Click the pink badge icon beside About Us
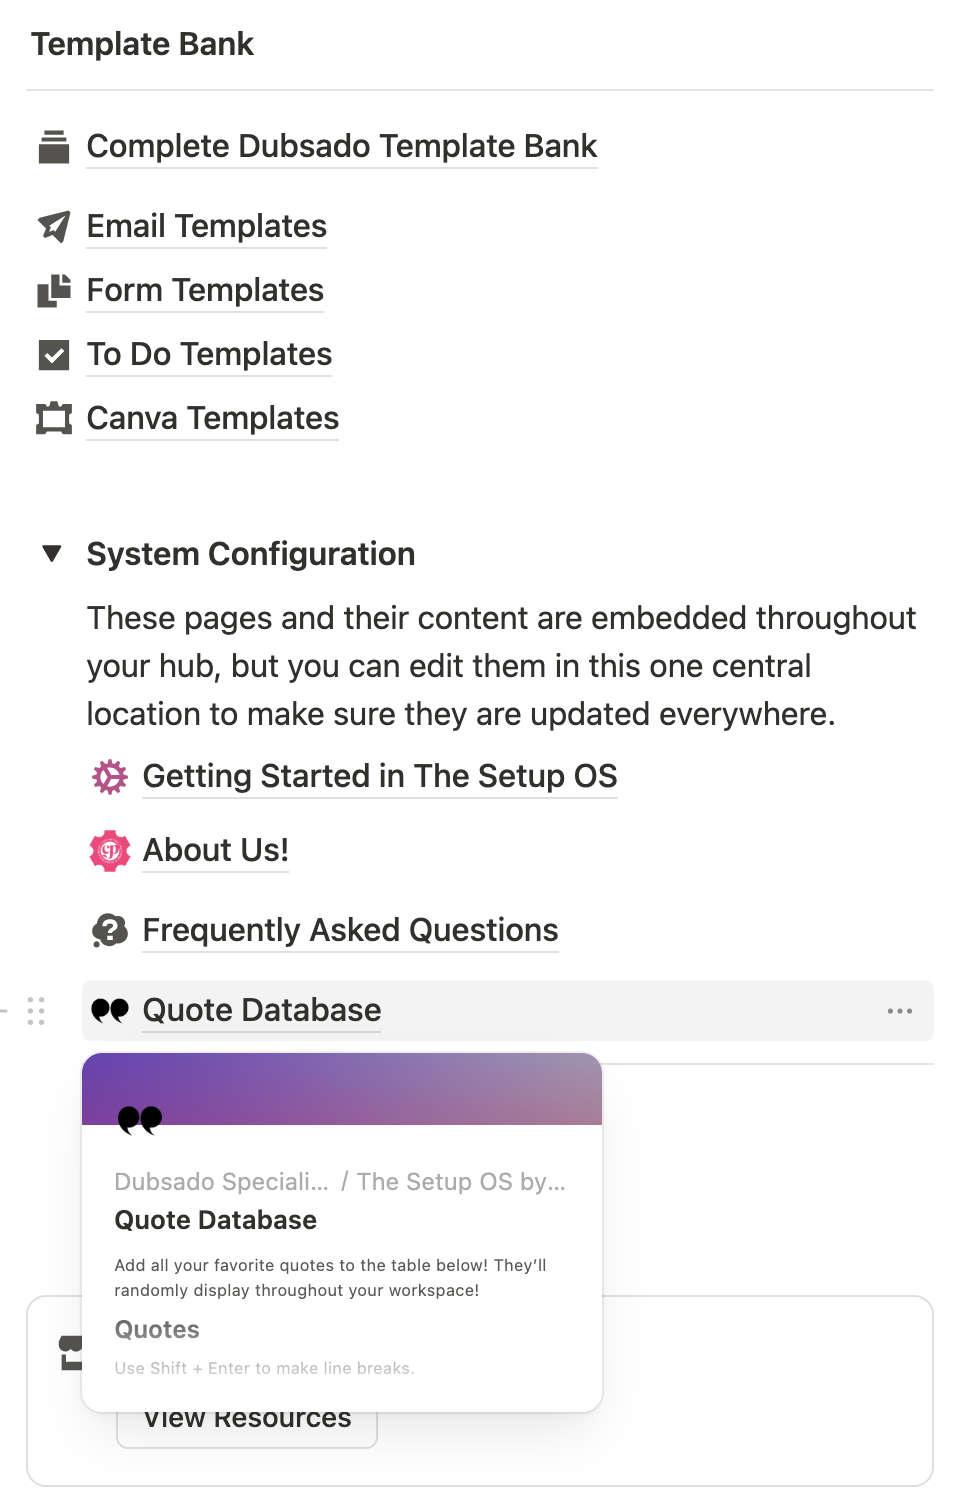 pos(110,851)
